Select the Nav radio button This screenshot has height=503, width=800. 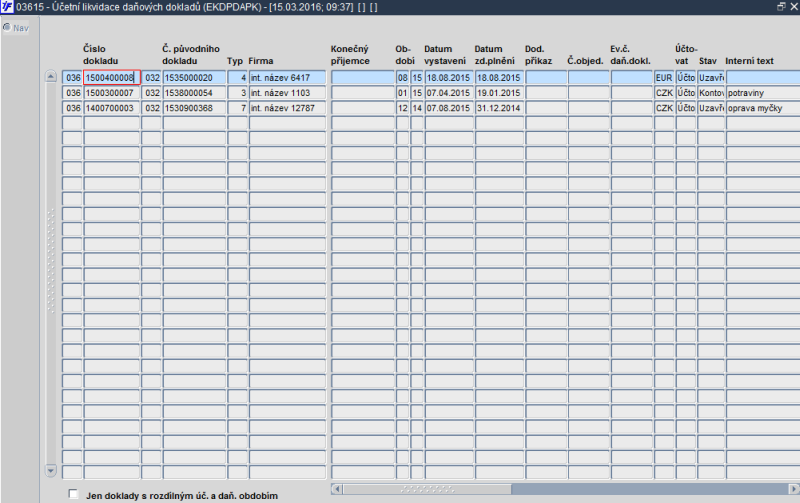tap(7, 27)
